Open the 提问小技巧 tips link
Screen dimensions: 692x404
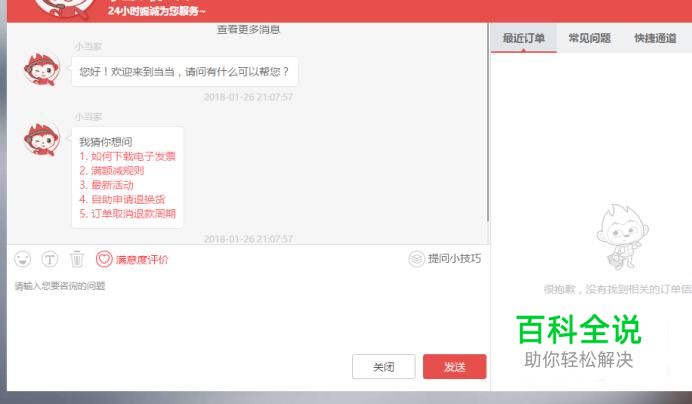(454, 259)
